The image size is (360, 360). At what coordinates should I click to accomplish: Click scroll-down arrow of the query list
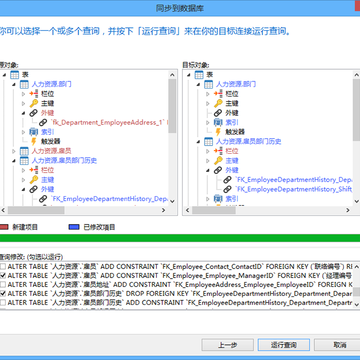pos(356,304)
